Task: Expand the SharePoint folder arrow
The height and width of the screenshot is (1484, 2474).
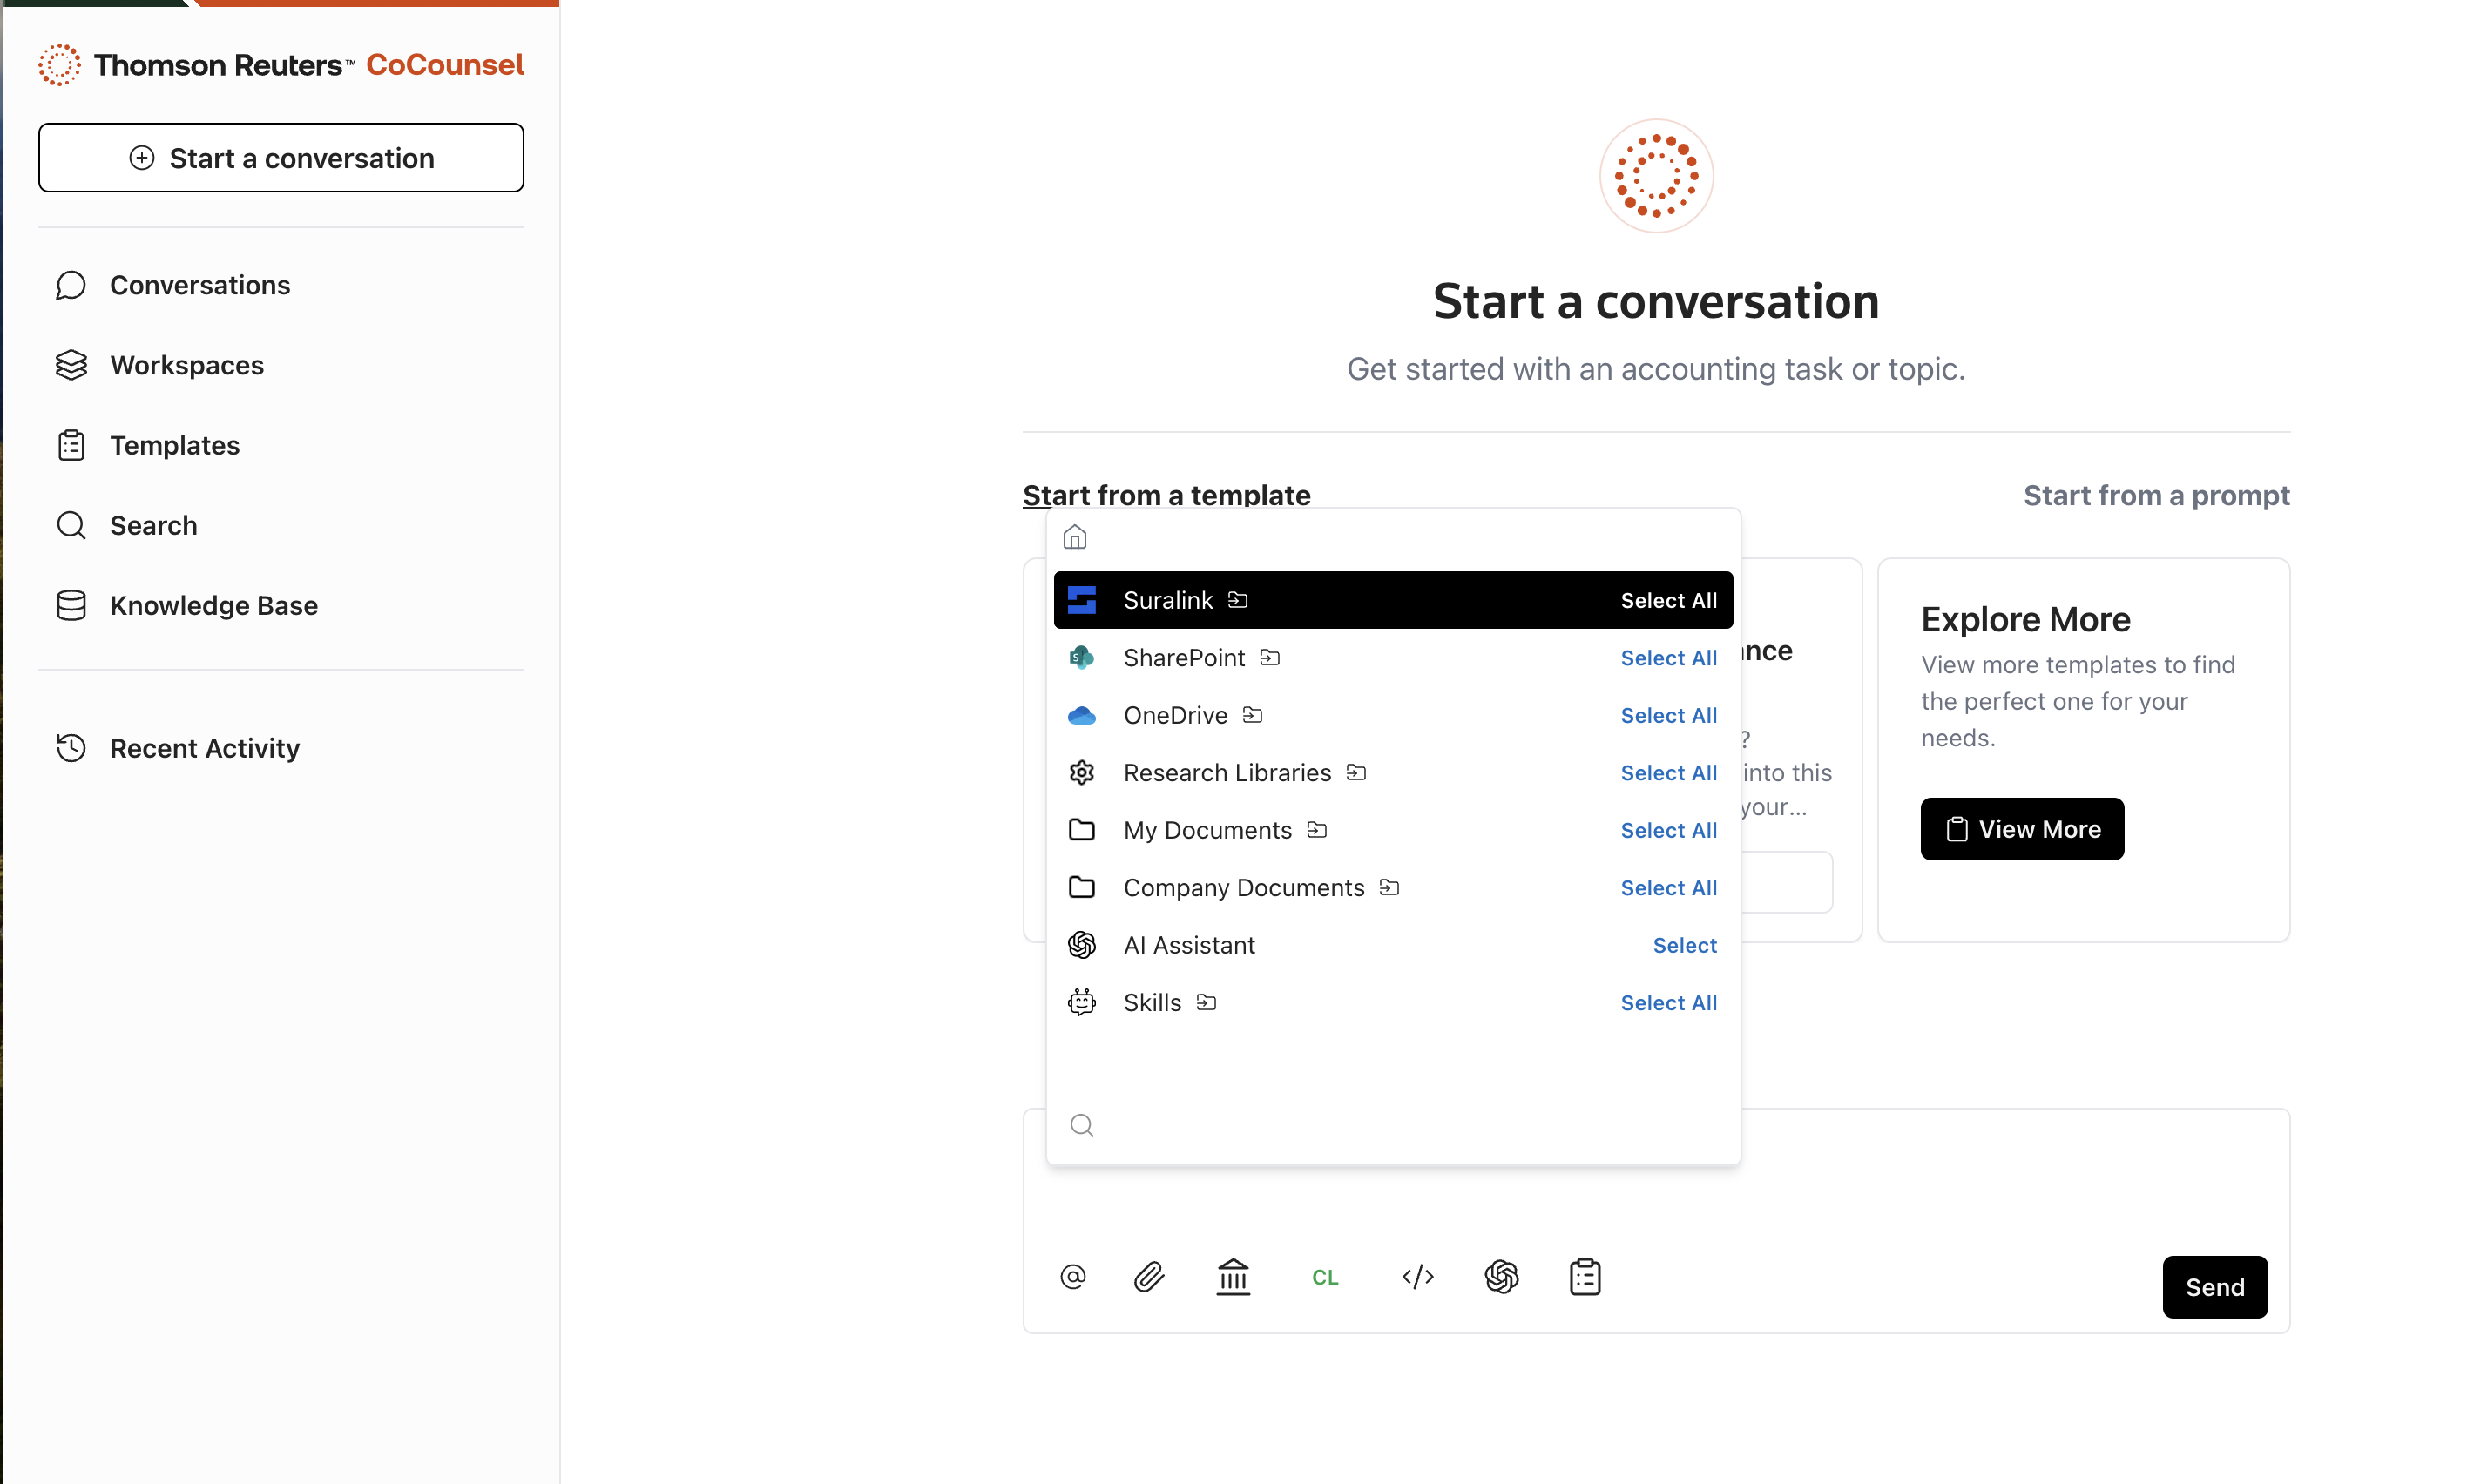Action: tap(1270, 658)
